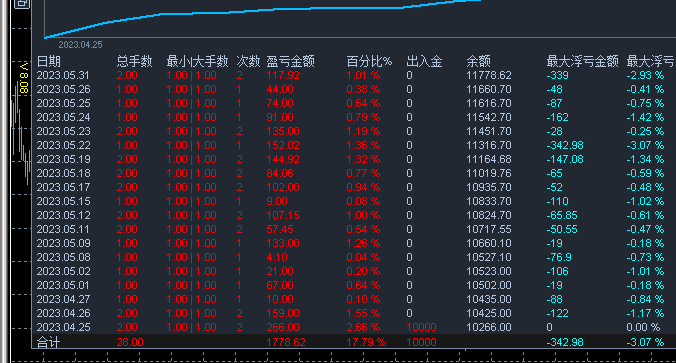This screenshot has width=676, height=363.
Task: Click max drawdown -342.98 in total row
Action: [565, 342]
